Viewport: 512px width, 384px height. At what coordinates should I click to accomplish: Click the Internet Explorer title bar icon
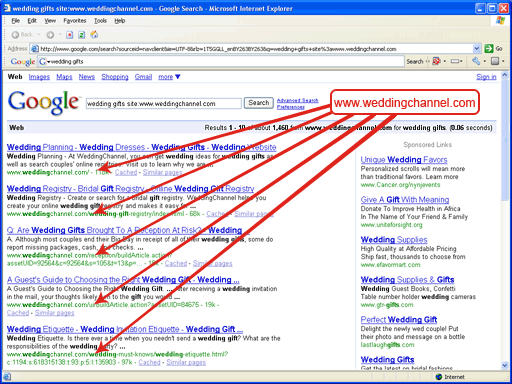tap(7, 8)
